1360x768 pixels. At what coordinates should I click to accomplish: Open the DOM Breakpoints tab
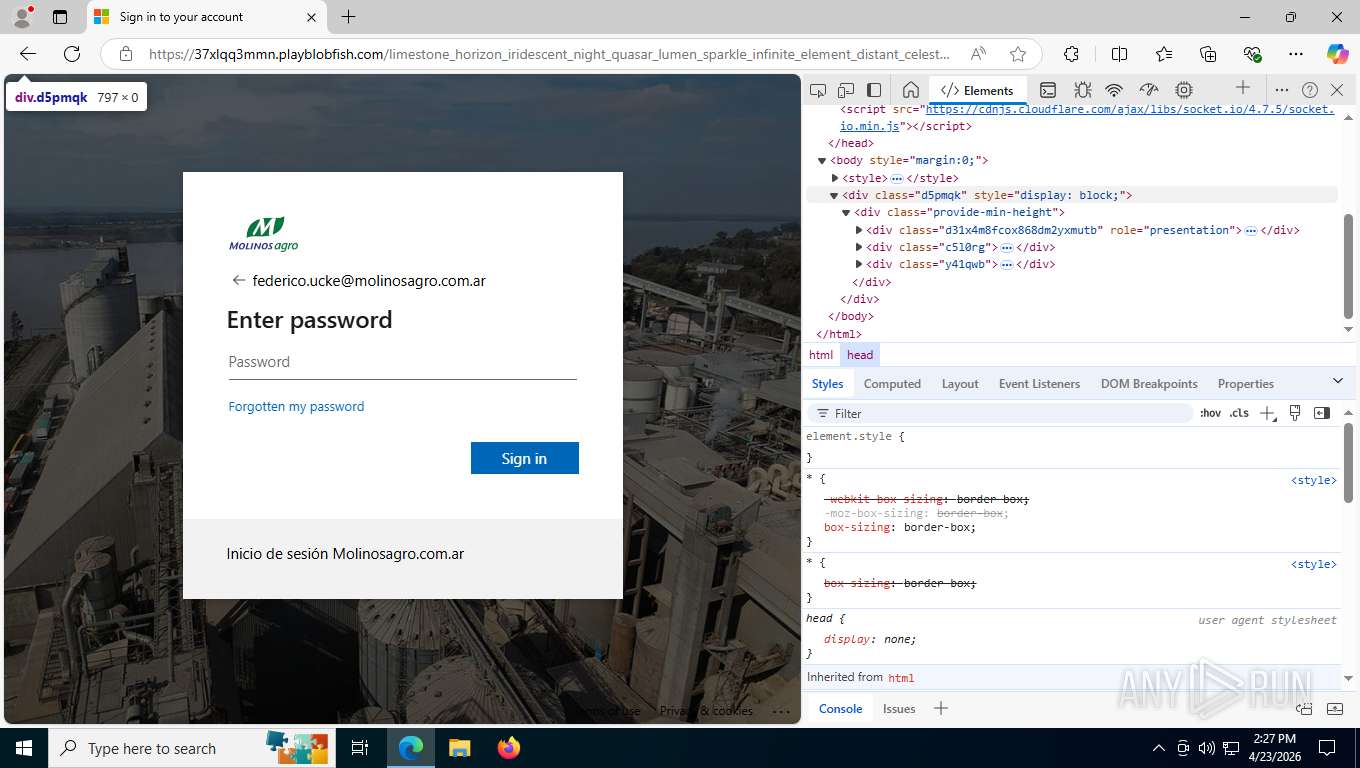click(x=1149, y=384)
